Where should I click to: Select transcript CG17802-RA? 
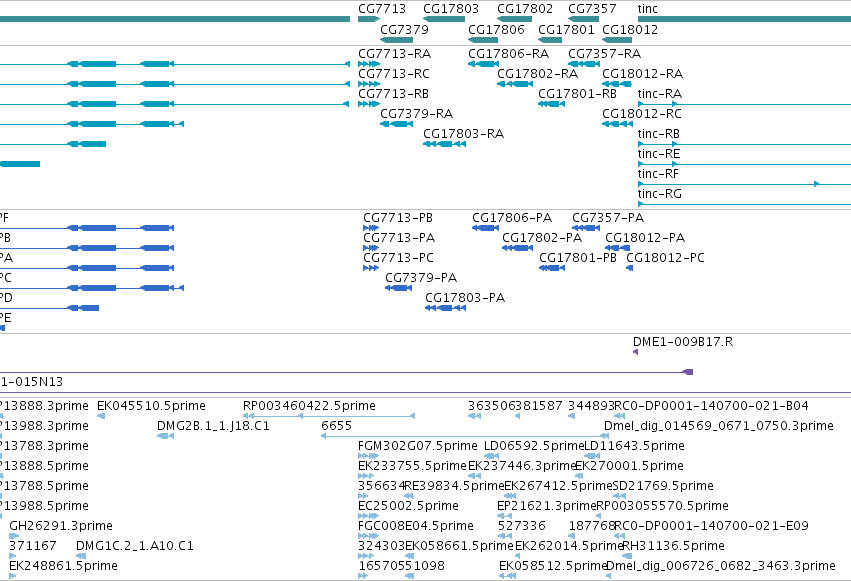[515, 84]
